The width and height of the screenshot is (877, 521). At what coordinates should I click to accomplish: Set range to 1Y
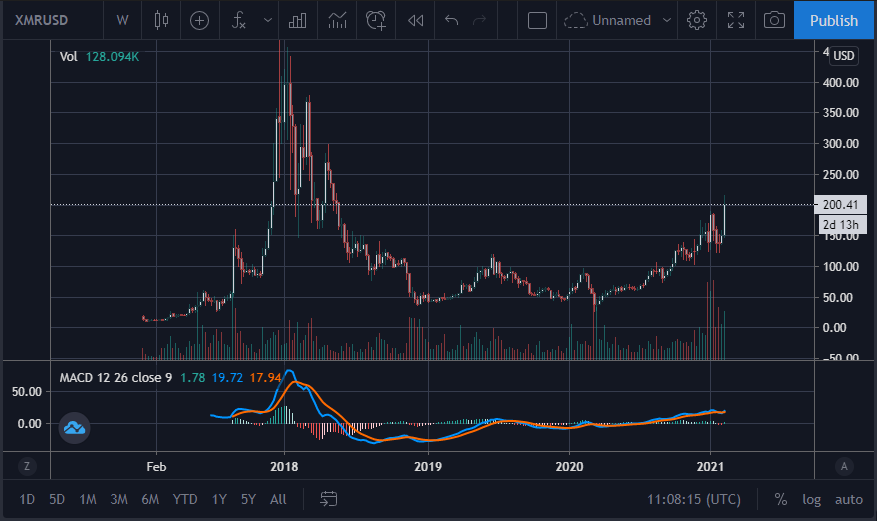219,499
